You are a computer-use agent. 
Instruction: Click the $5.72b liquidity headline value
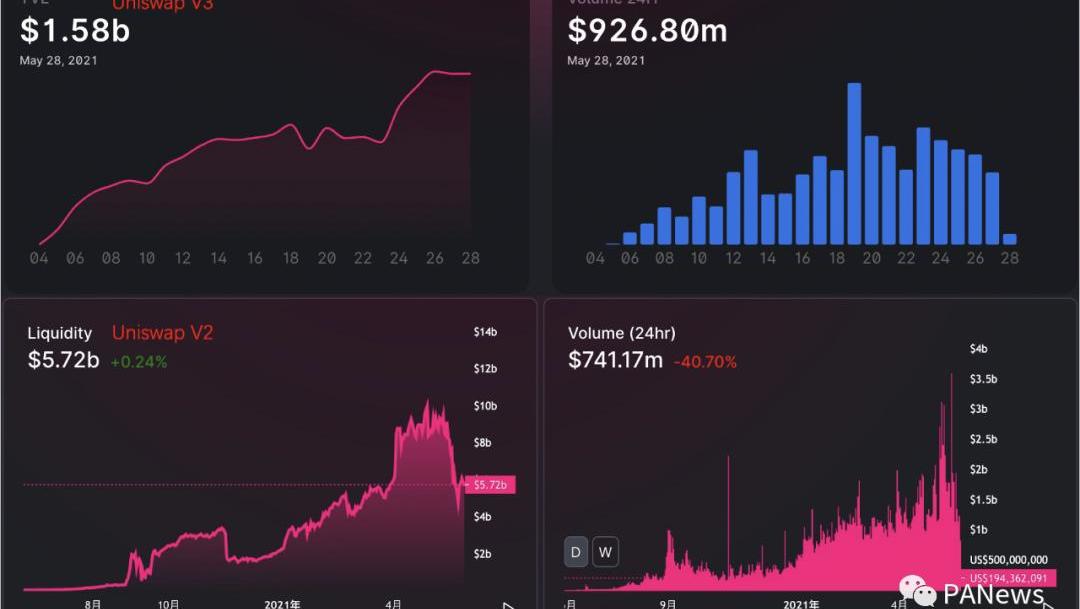coord(63,360)
